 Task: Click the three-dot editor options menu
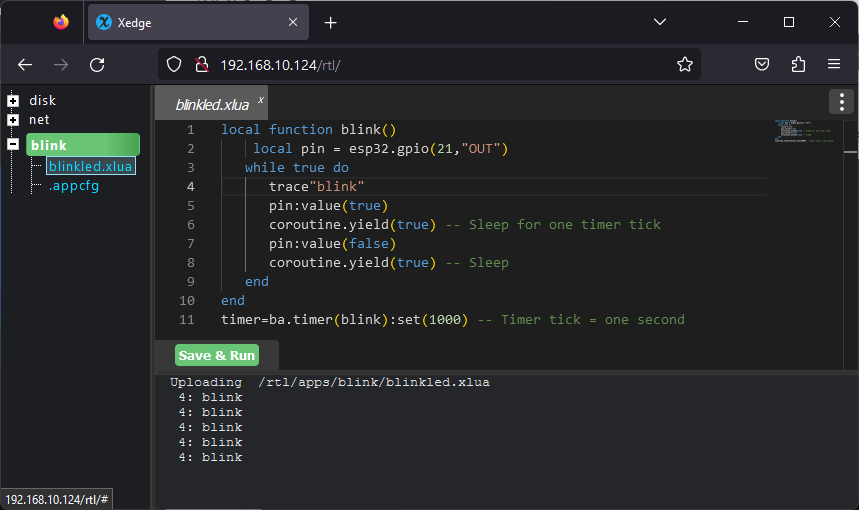[x=841, y=101]
